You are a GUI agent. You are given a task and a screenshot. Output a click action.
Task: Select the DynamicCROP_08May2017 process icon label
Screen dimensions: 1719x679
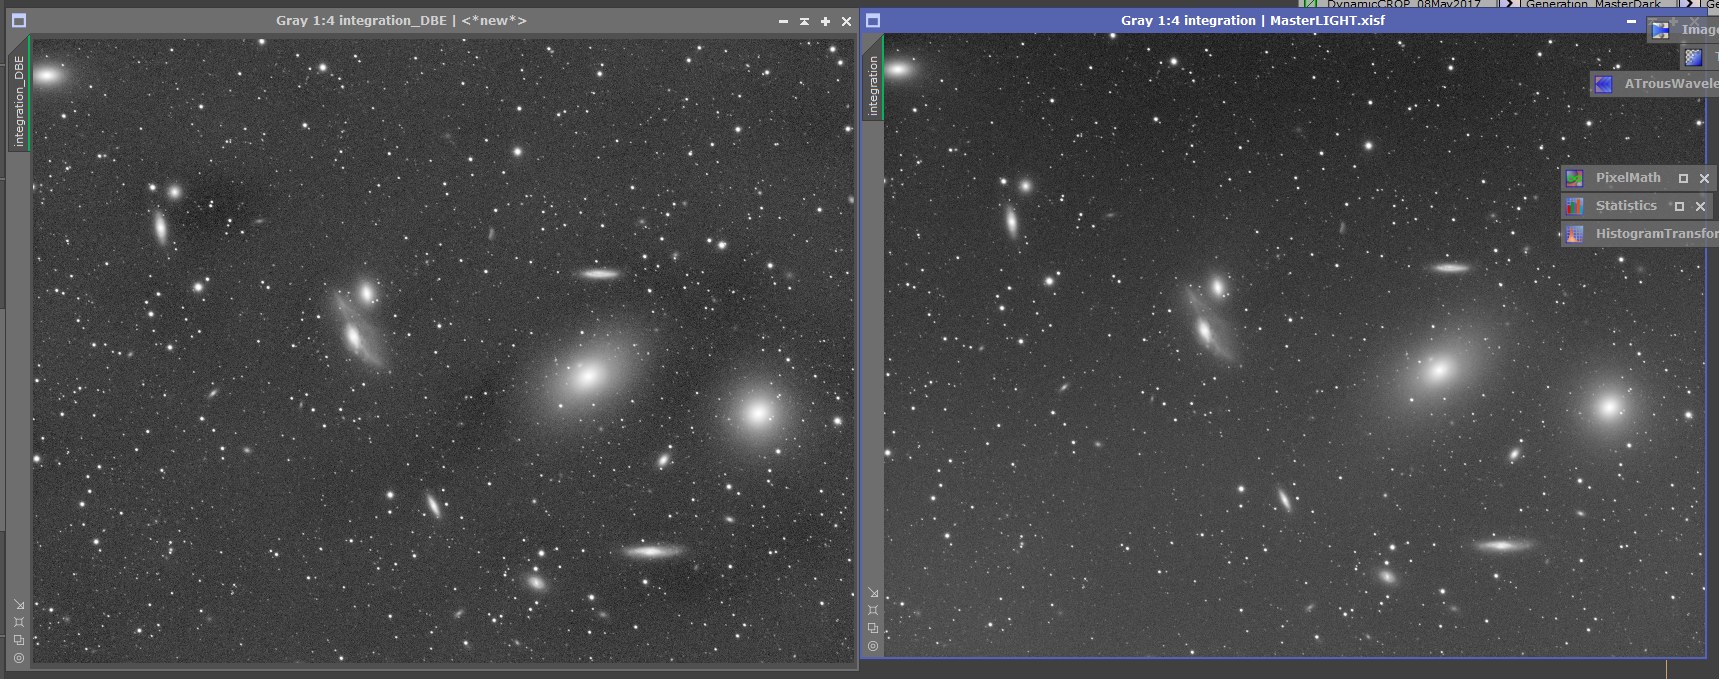1403,4
